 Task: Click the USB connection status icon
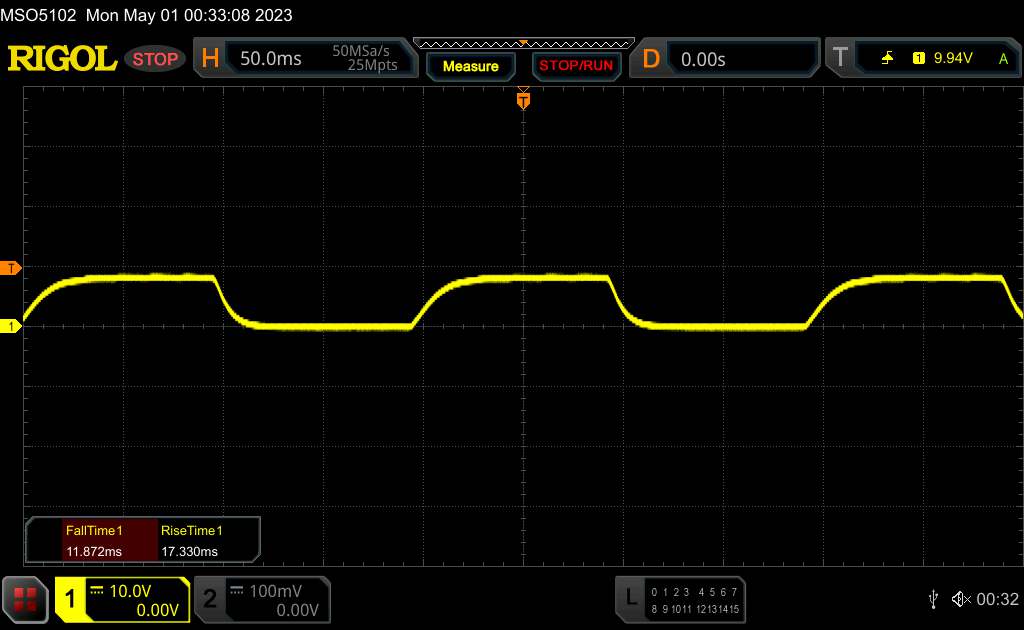[x=933, y=599]
